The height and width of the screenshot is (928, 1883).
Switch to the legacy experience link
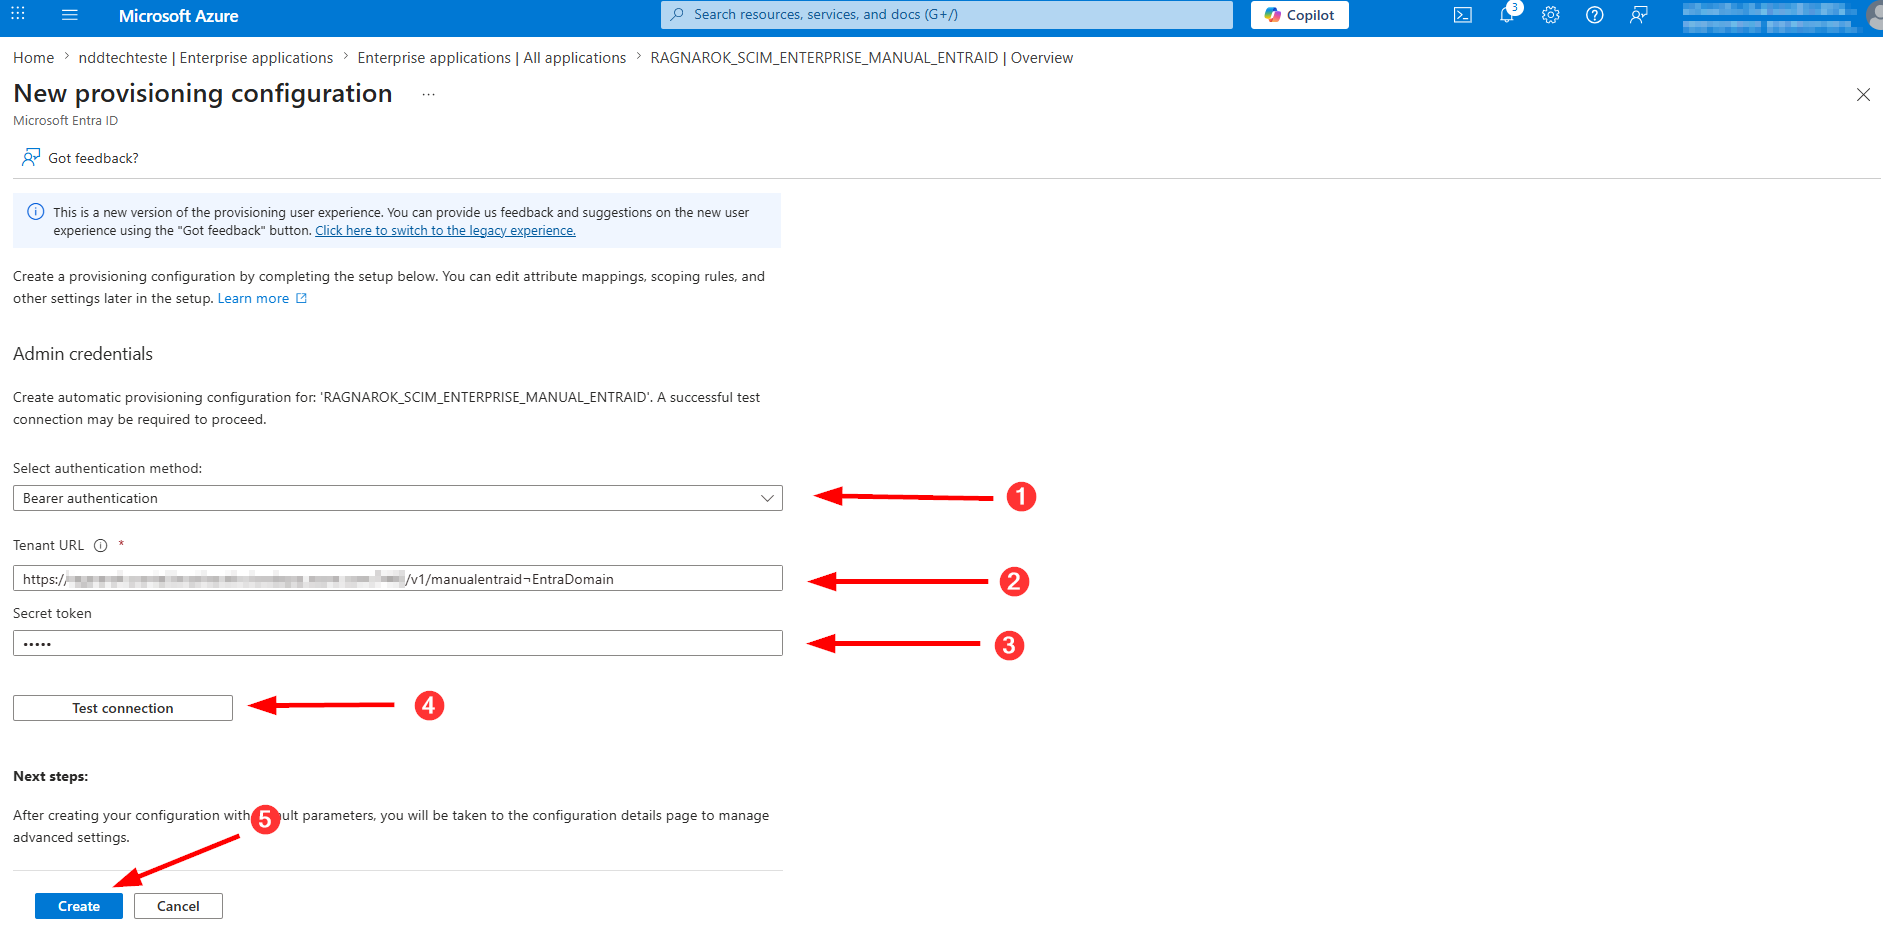(x=446, y=231)
